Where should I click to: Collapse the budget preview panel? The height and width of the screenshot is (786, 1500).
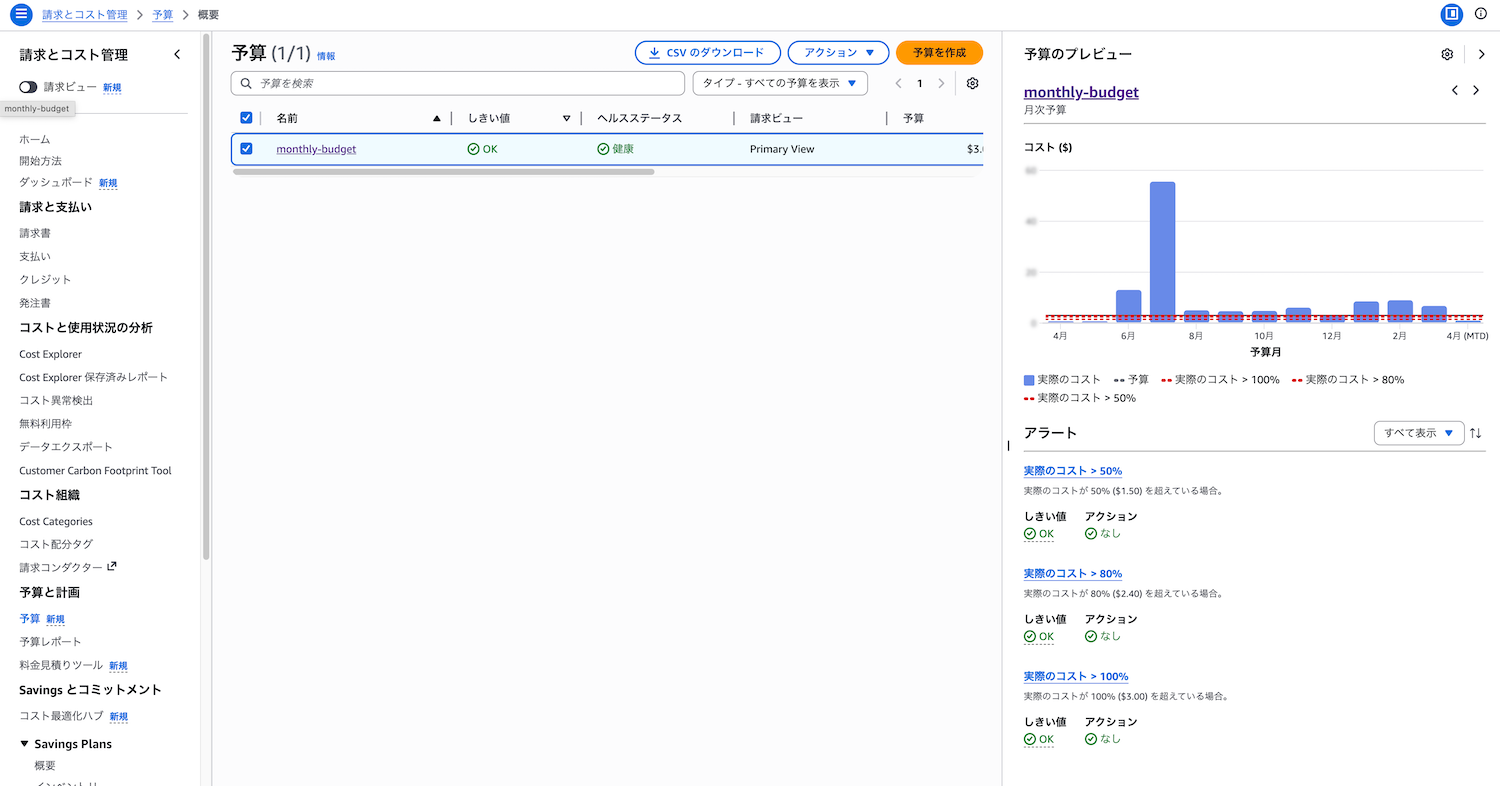coord(1481,54)
